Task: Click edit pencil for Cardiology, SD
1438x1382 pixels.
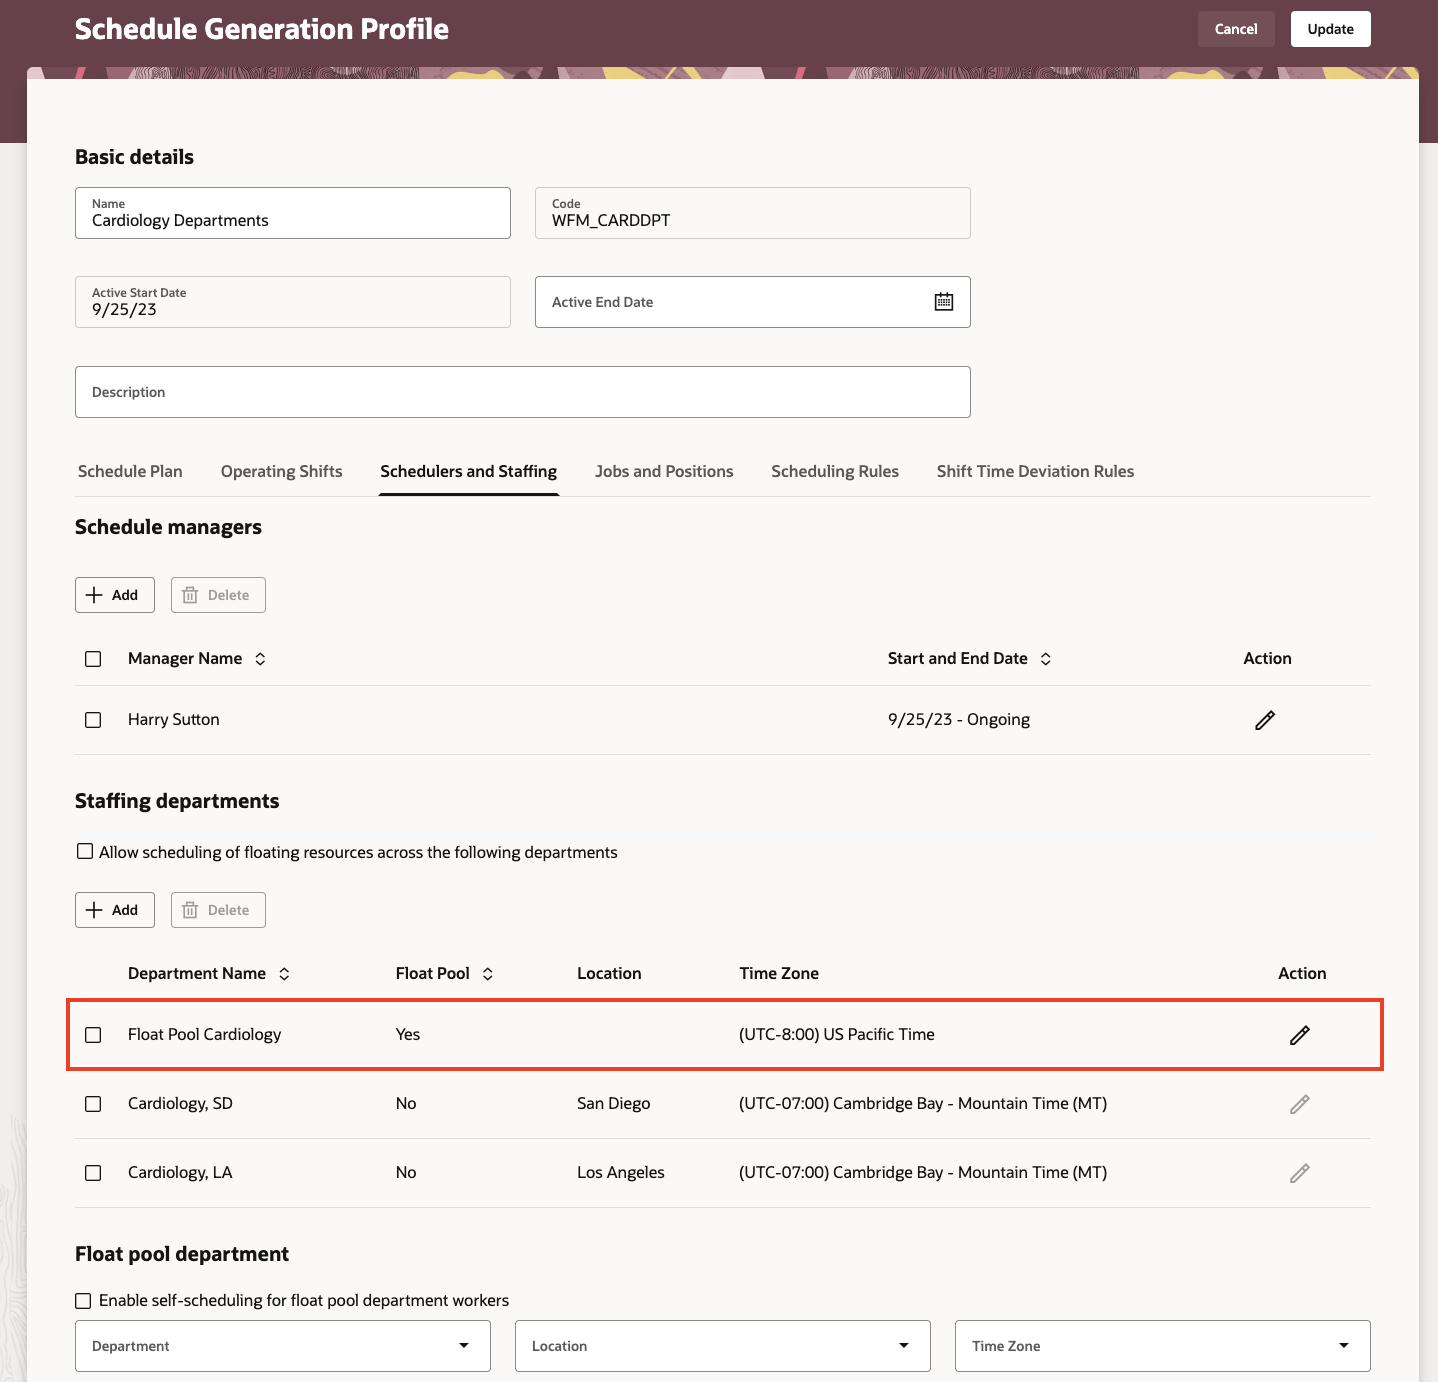Action: (x=1299, y=1104)
